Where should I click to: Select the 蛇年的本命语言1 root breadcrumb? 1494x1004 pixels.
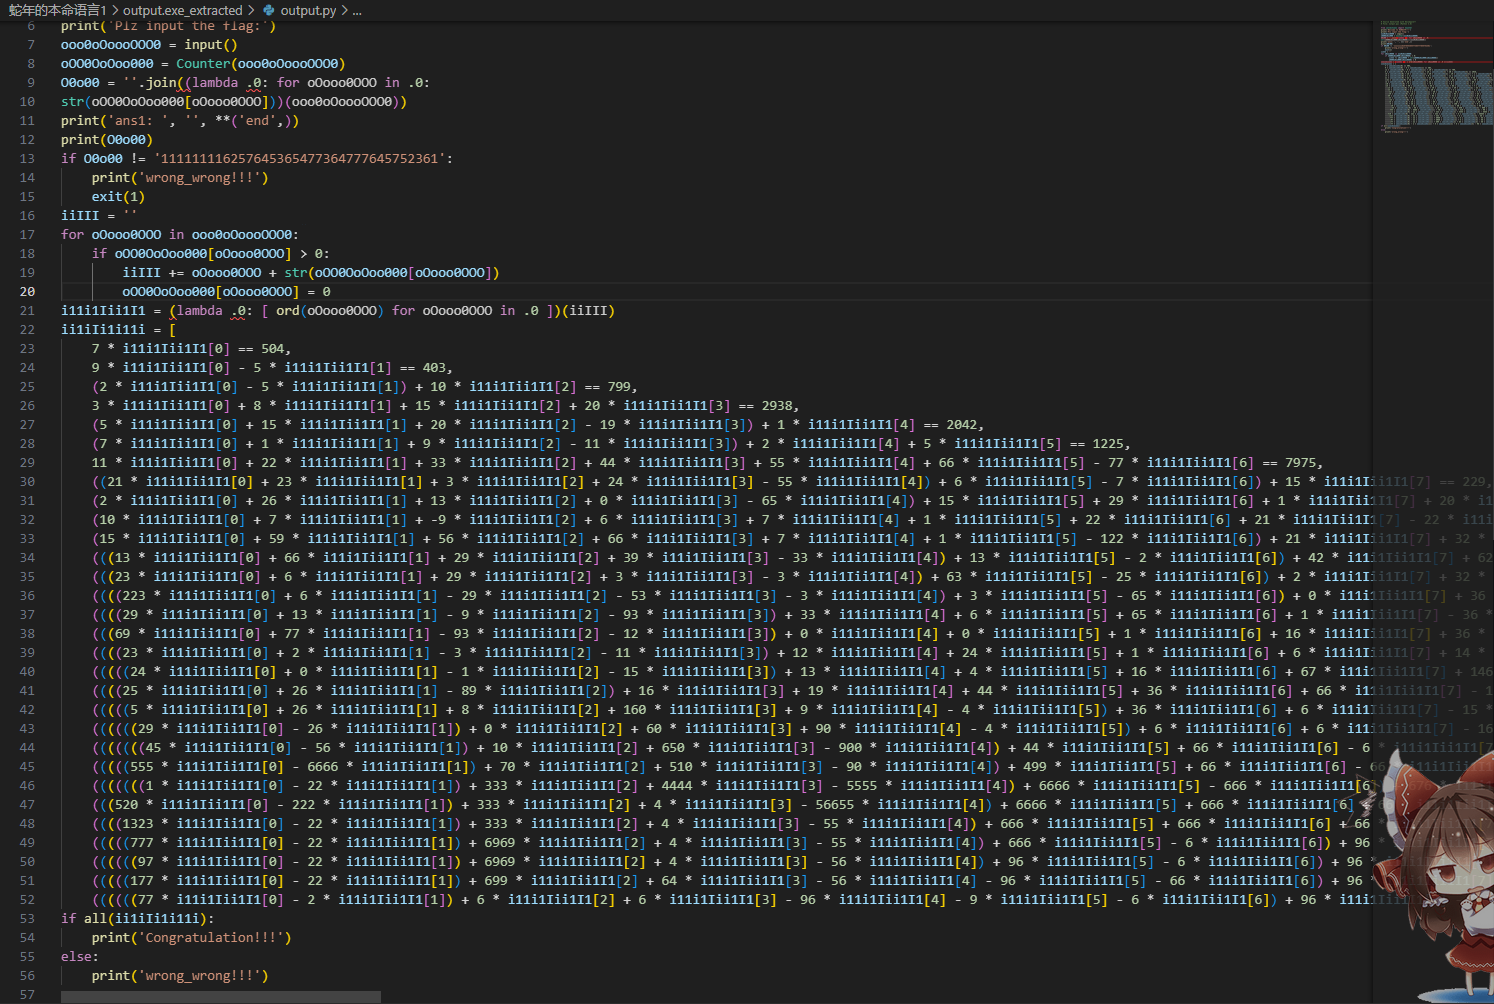[57, 10]
